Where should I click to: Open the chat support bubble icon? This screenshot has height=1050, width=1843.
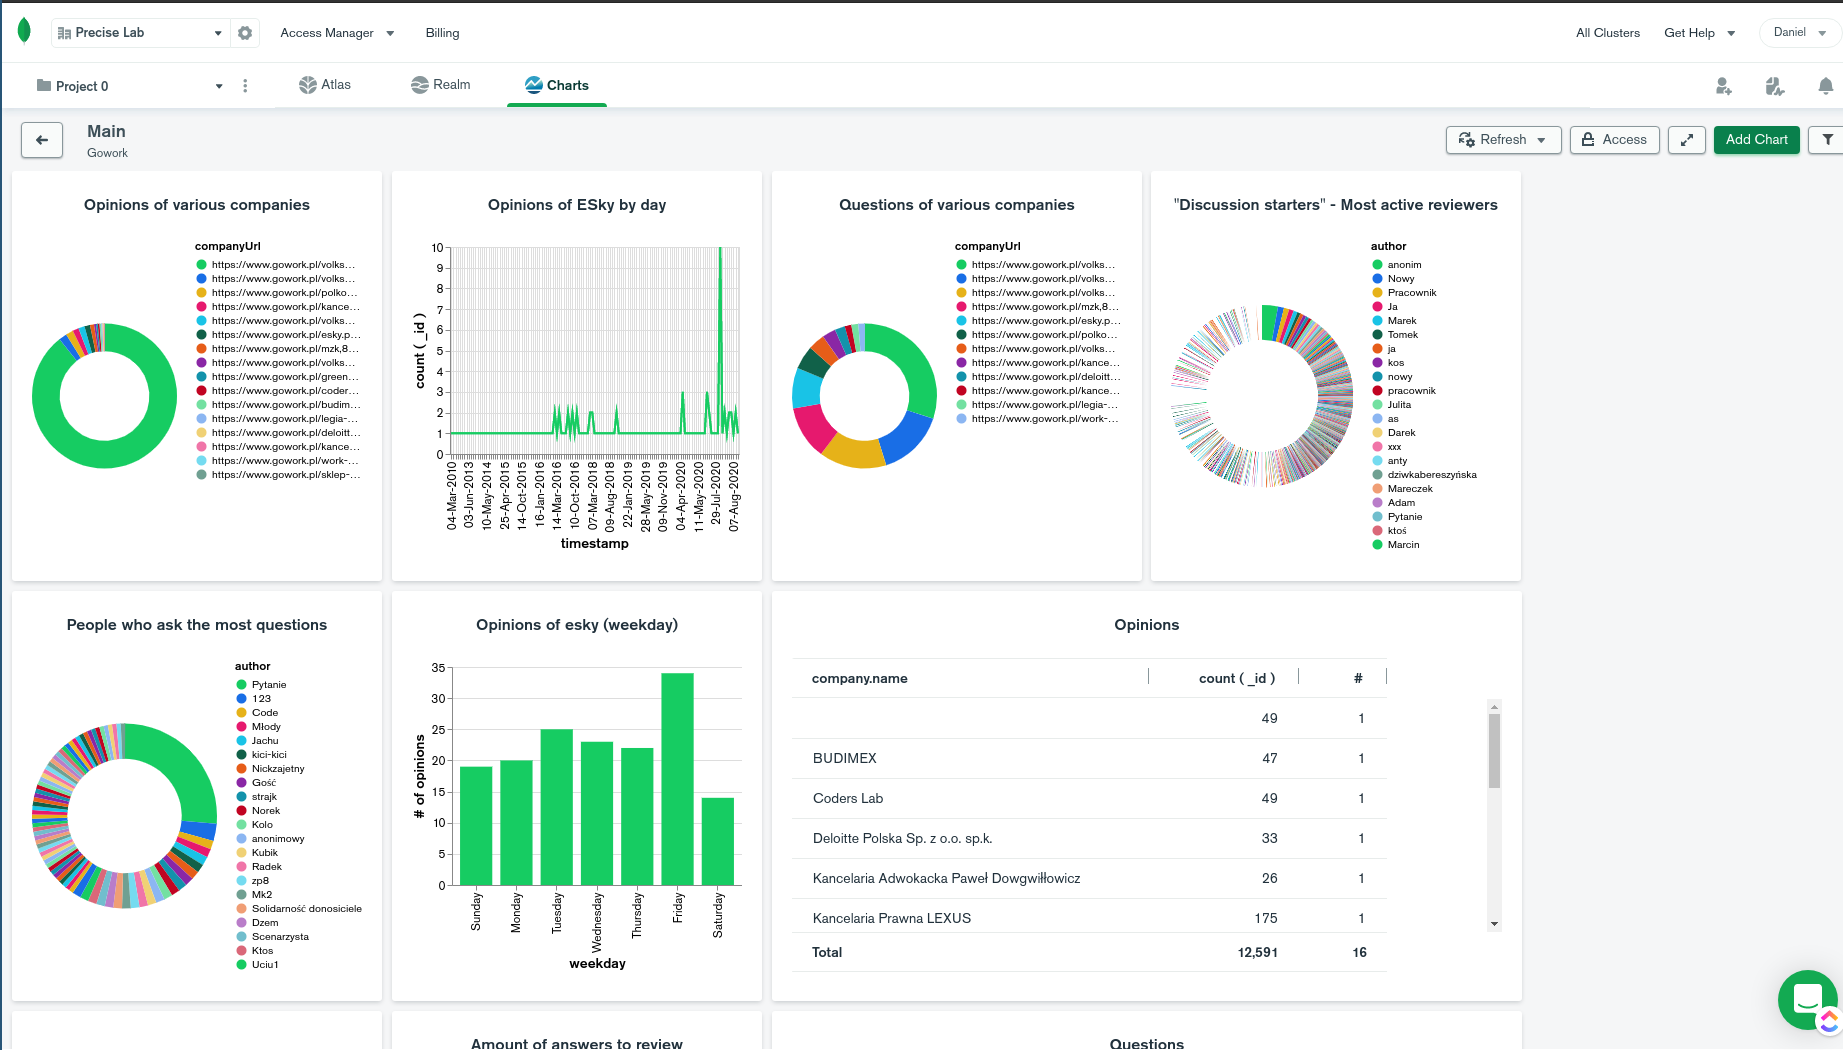pyautogui.click(x=1808, y=999)
